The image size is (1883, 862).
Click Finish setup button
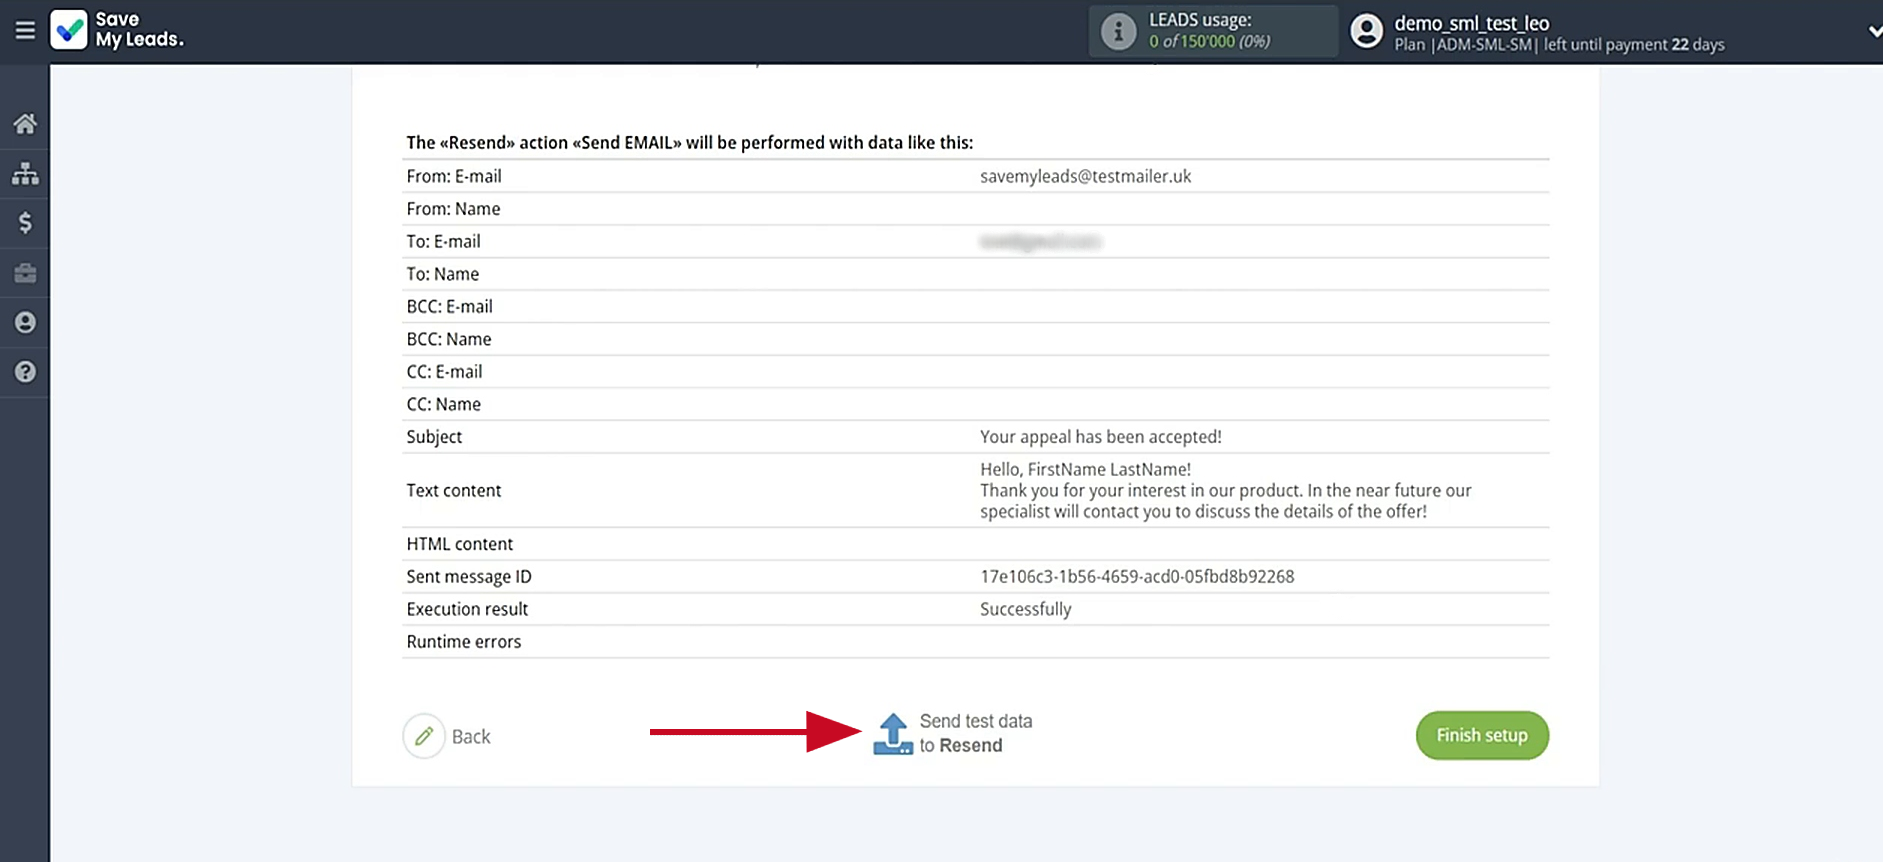click(1482, 735)
